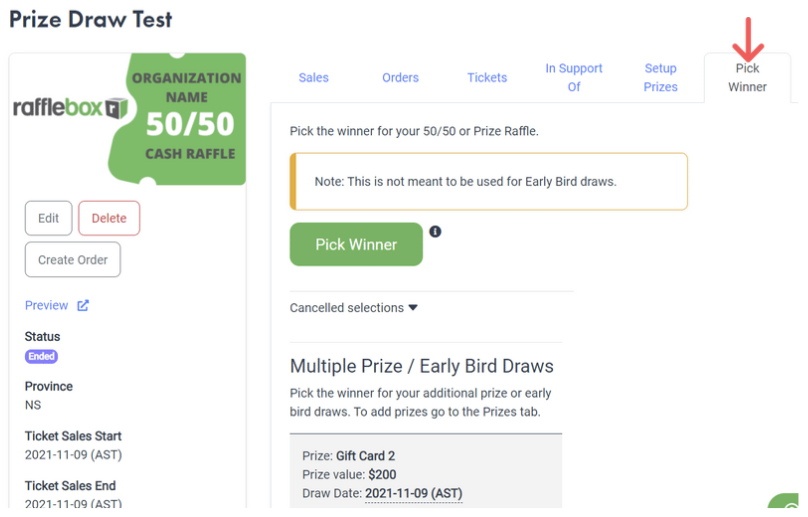Viewport: 808px width, 517px height.
Task: Click the rafflebox logo
Action: (70, 108)
